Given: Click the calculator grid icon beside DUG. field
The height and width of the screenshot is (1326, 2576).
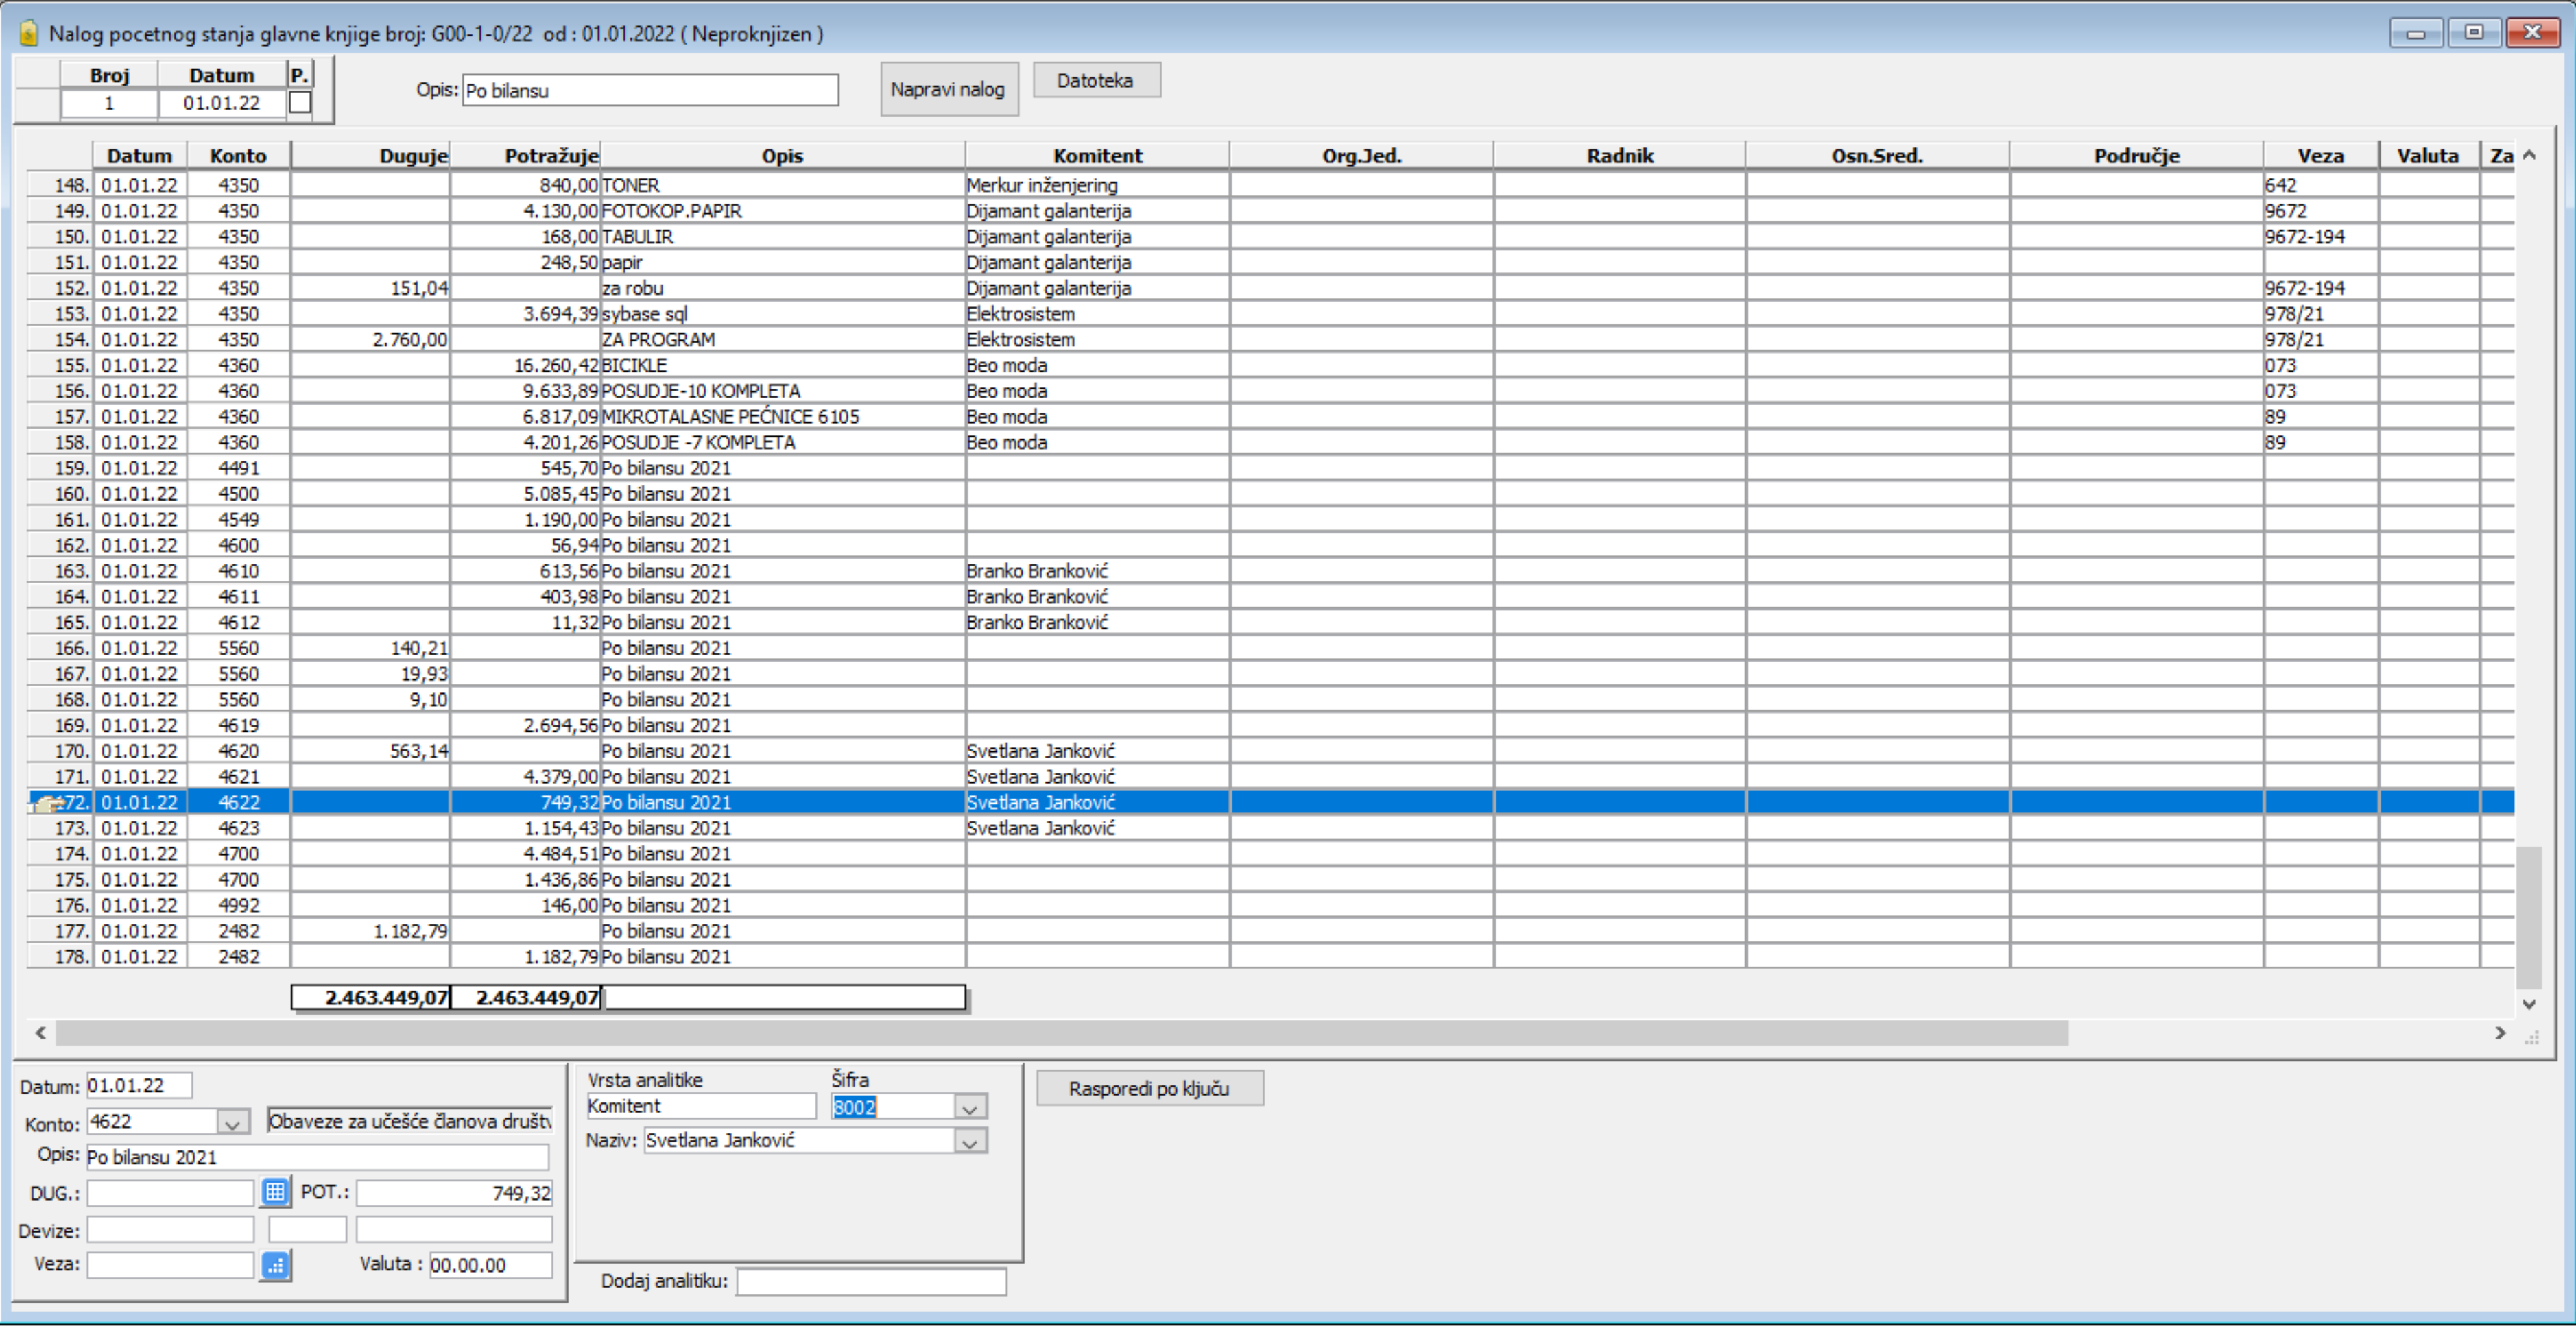Looking at the screenshot, I should click(275, 1192).
